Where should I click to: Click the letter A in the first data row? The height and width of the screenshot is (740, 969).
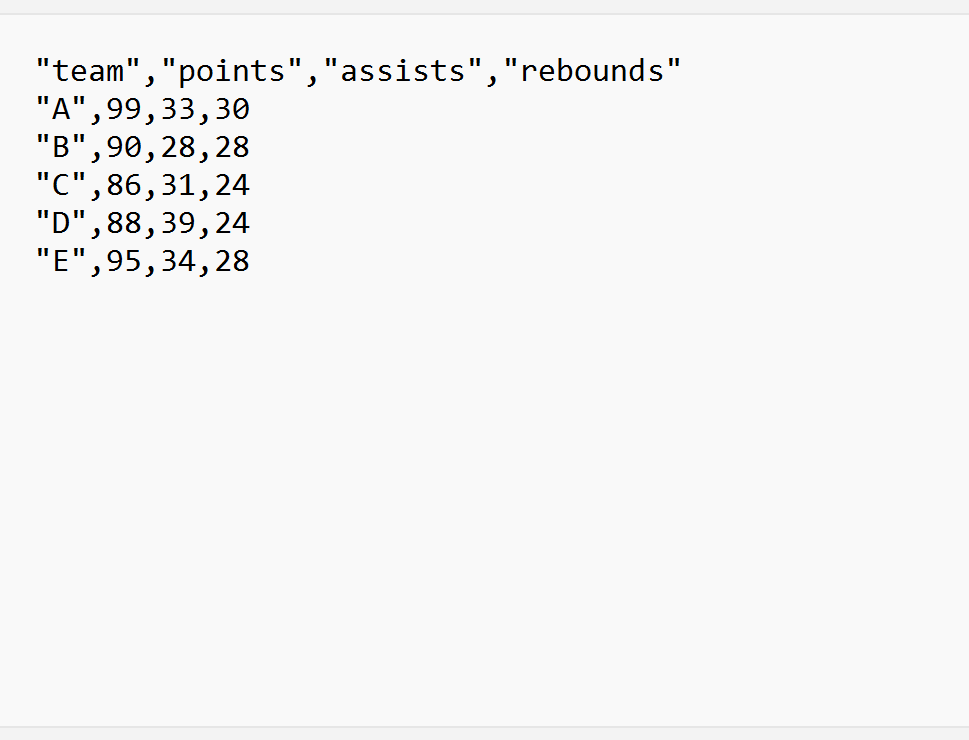61,109
